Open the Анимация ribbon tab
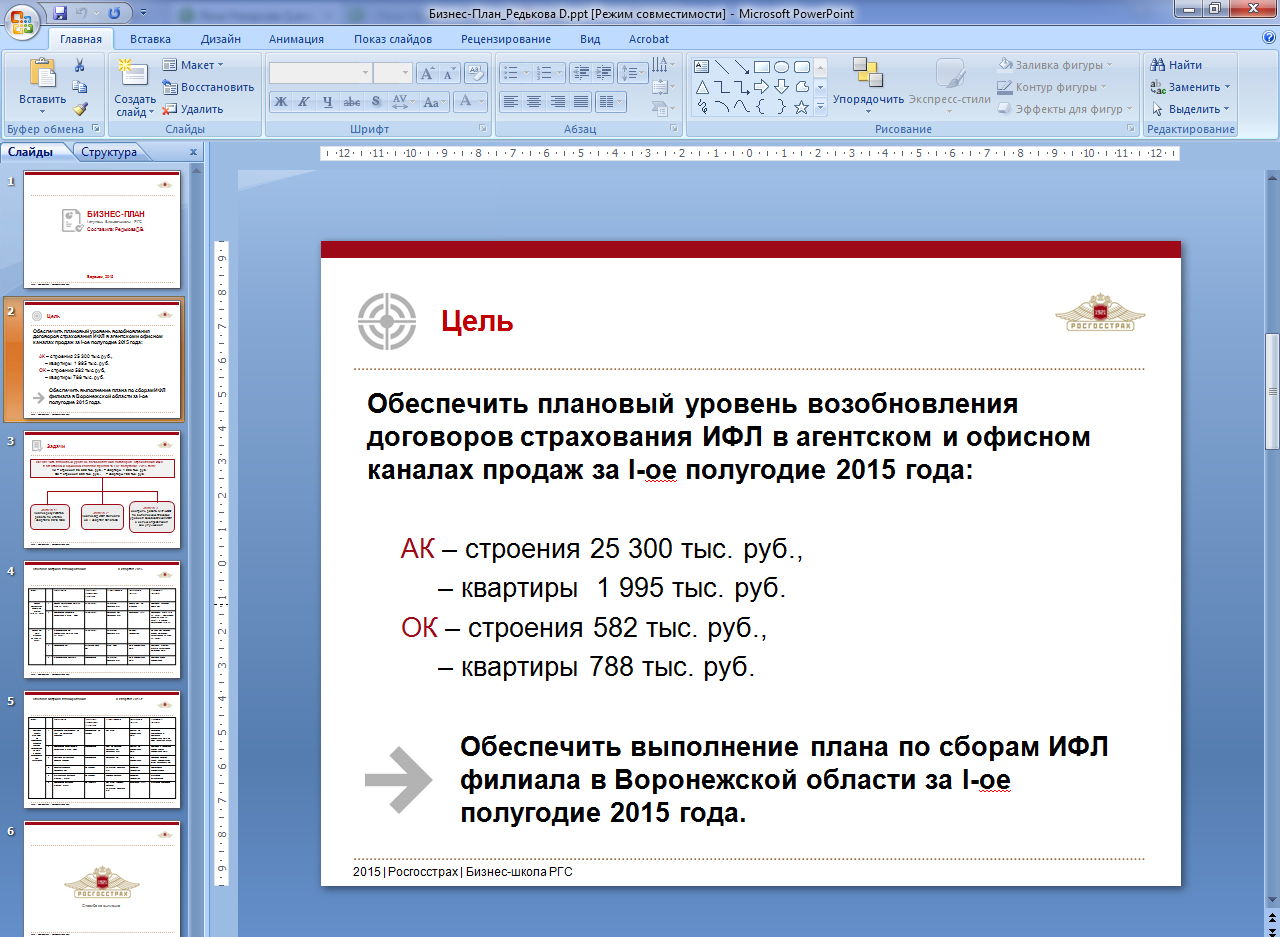1280x937 pixels. (x=296, y=39)
